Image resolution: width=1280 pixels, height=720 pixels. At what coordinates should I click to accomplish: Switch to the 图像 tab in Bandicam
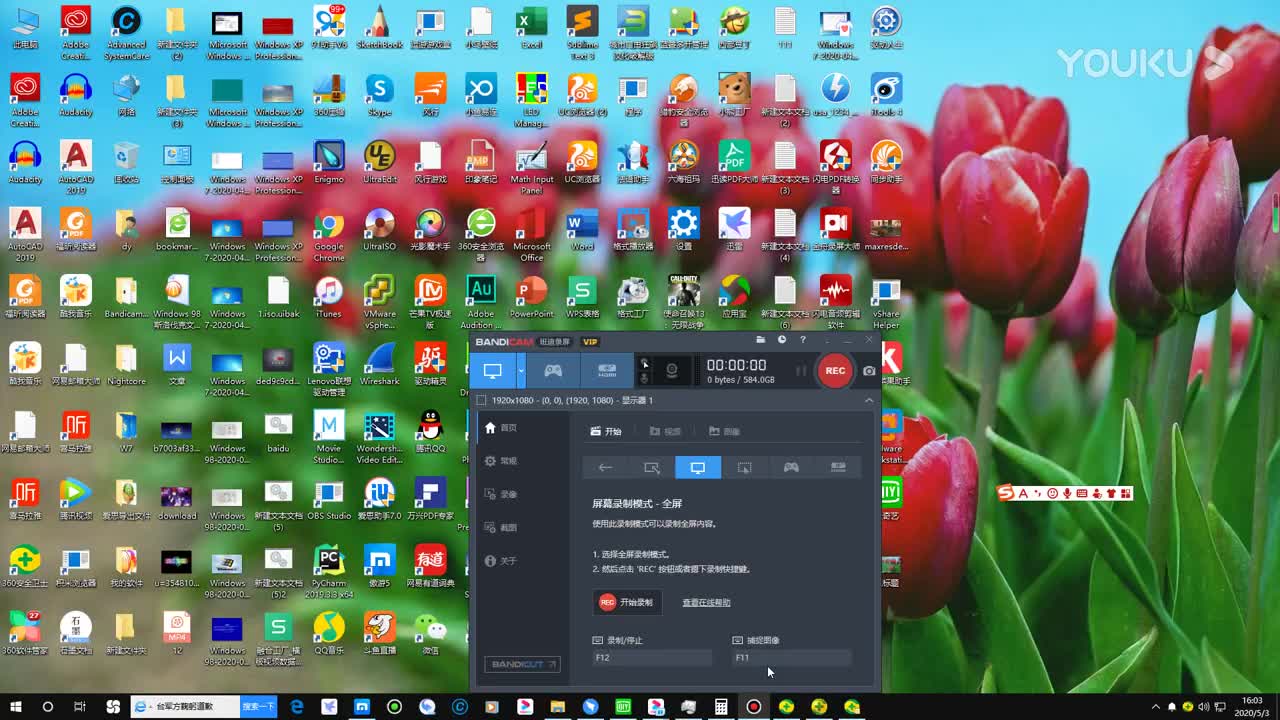click(725, 432)
